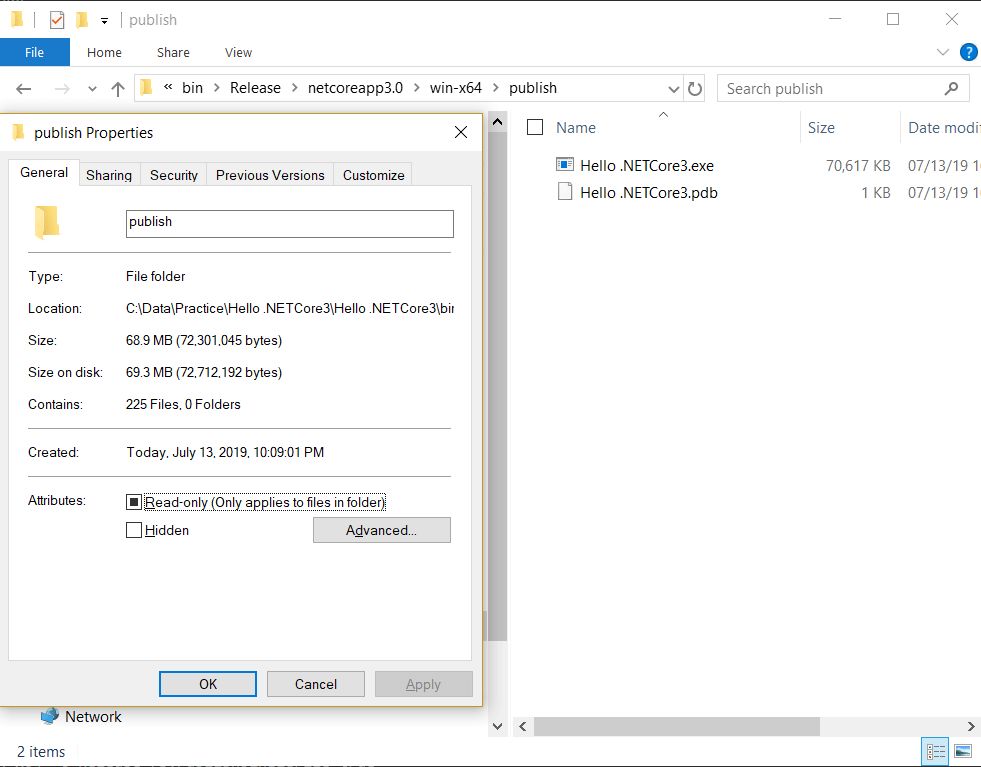Switch to the Security tab
Image resolution: width=981 pixels, height=767 pixels.
174,175
